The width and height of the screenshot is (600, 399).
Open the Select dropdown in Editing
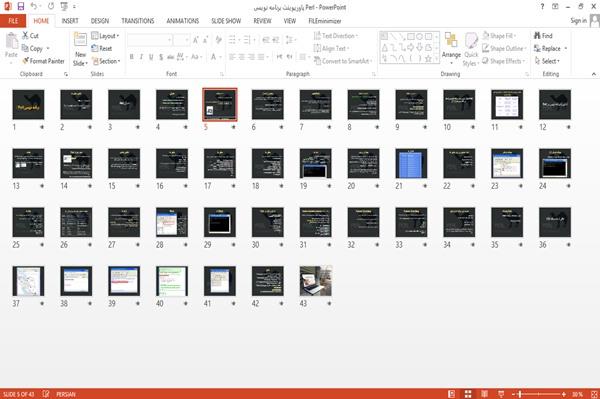pyautogui.click(x=547, y=61)
